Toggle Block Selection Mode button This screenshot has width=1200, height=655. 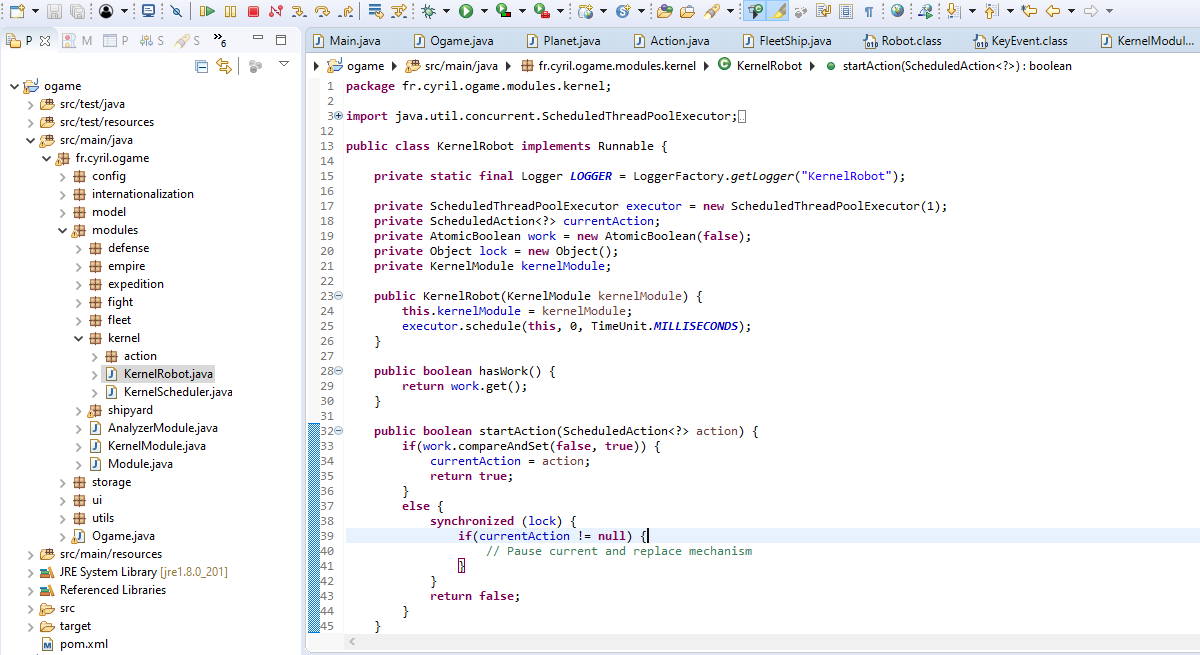(846, 11)
